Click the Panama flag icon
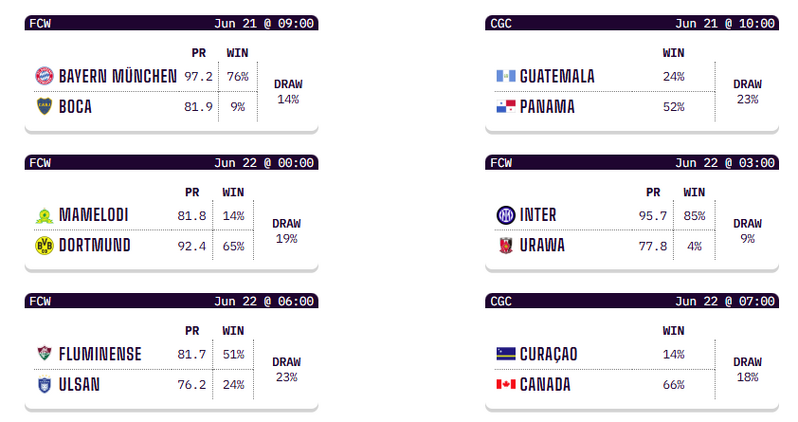The height and width of the screenshot is (422, 798). pos(505,106)
